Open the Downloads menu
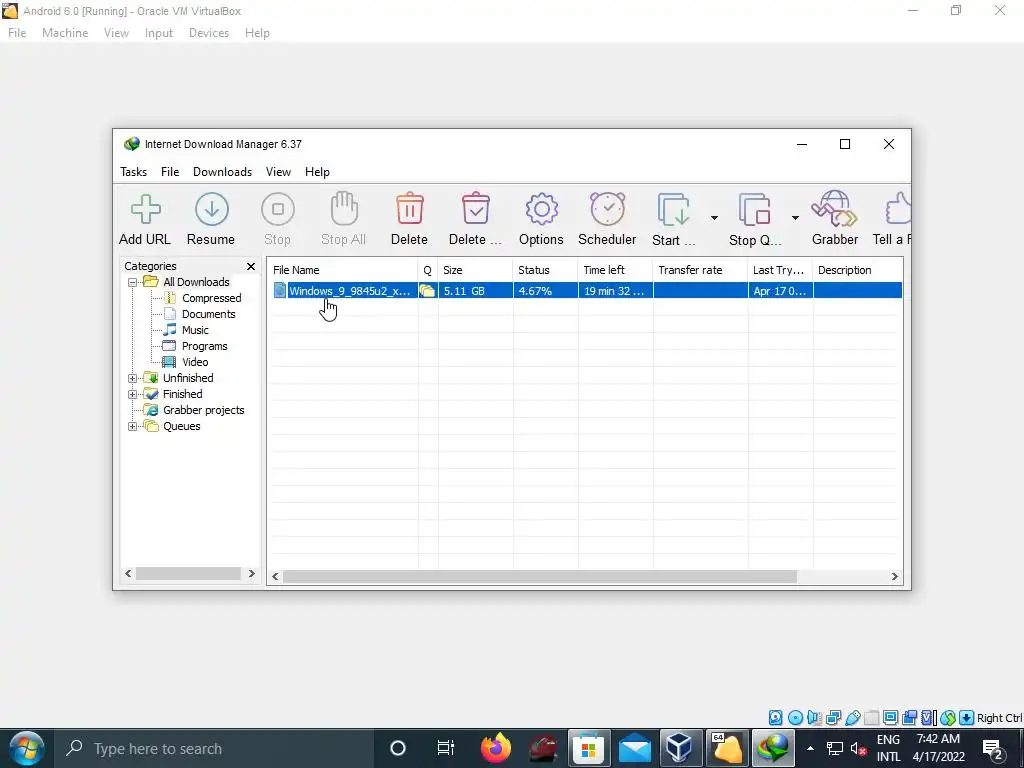This screenshot has height=768, width=1024. [222, 172]
